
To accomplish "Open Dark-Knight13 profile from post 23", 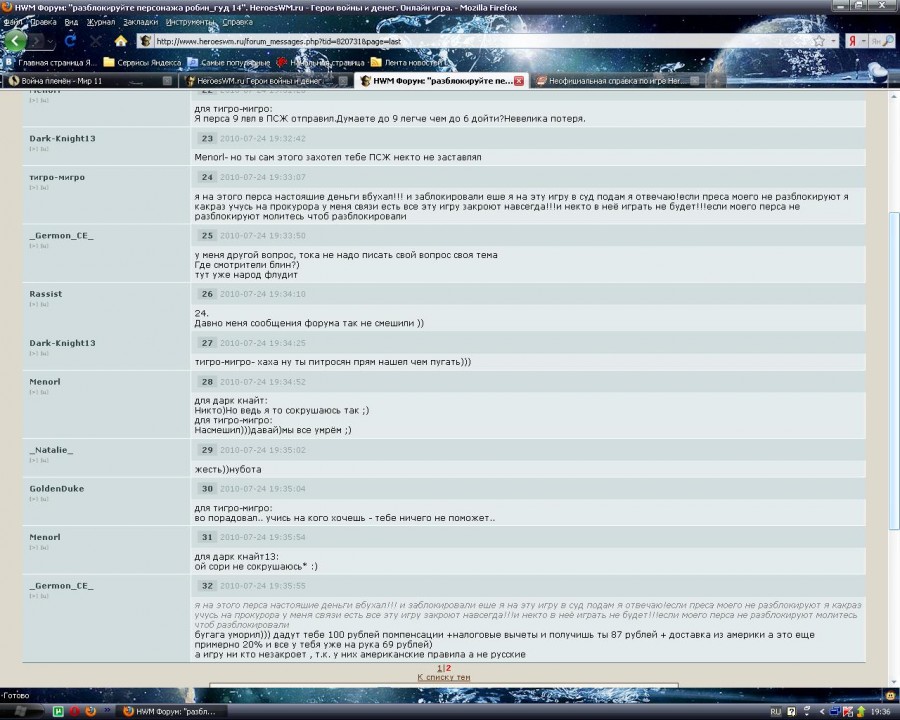I will click(62, 138).
